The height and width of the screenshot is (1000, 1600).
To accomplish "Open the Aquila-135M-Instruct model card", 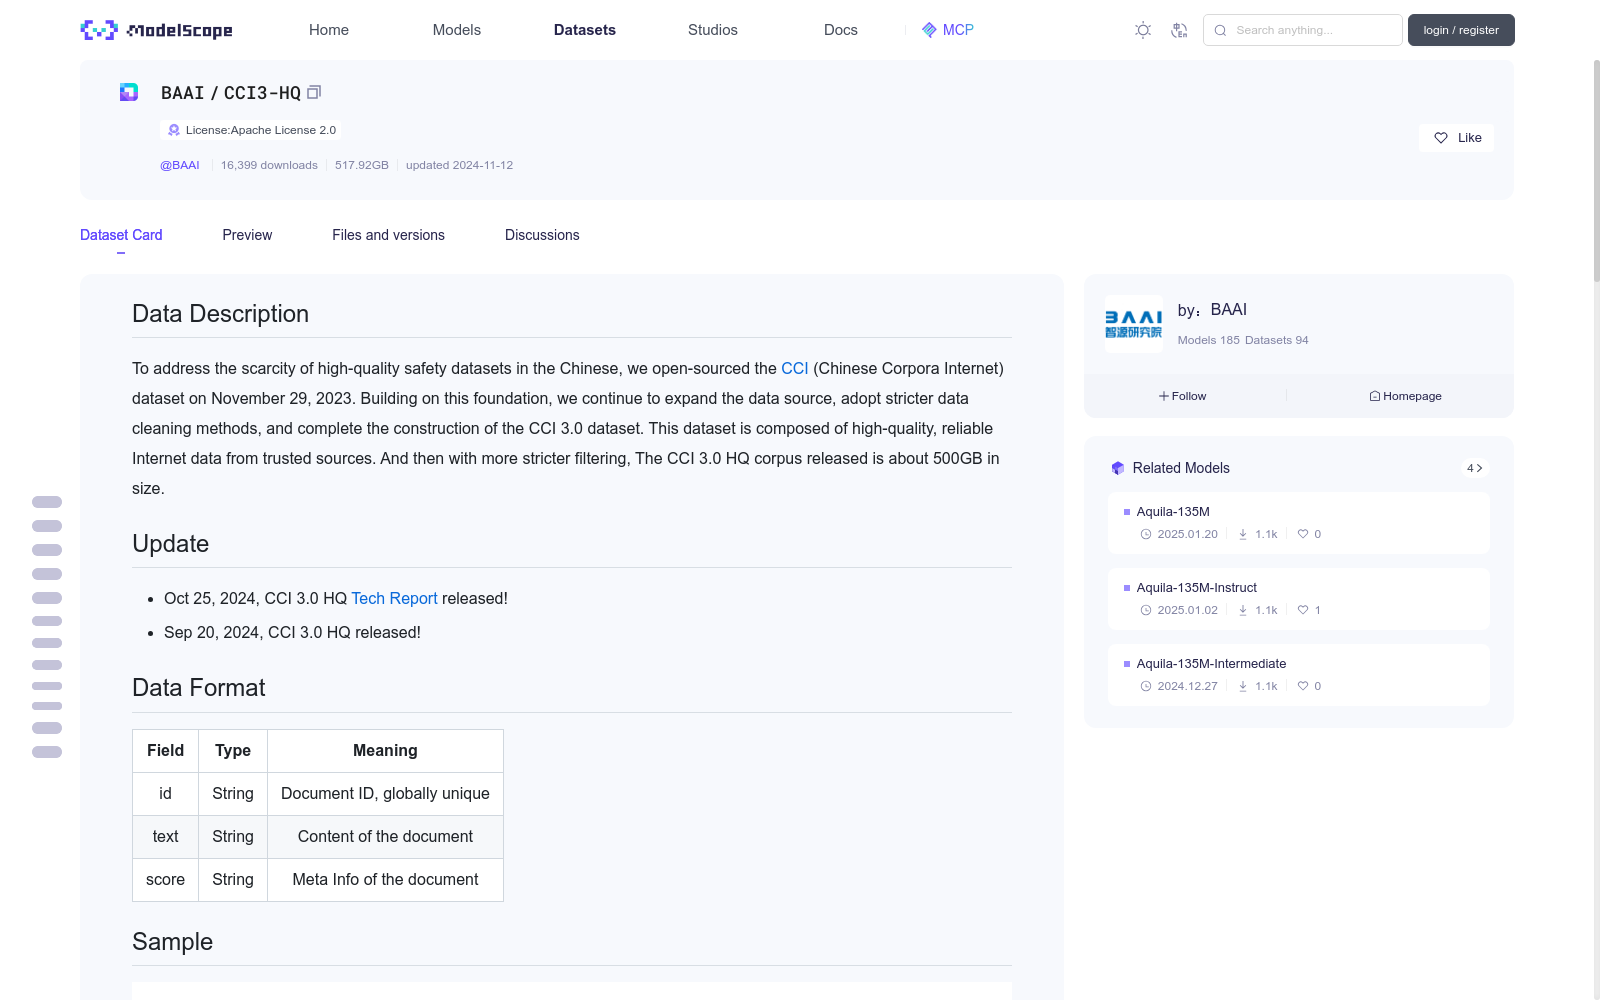I will [x=1298, y=599].
